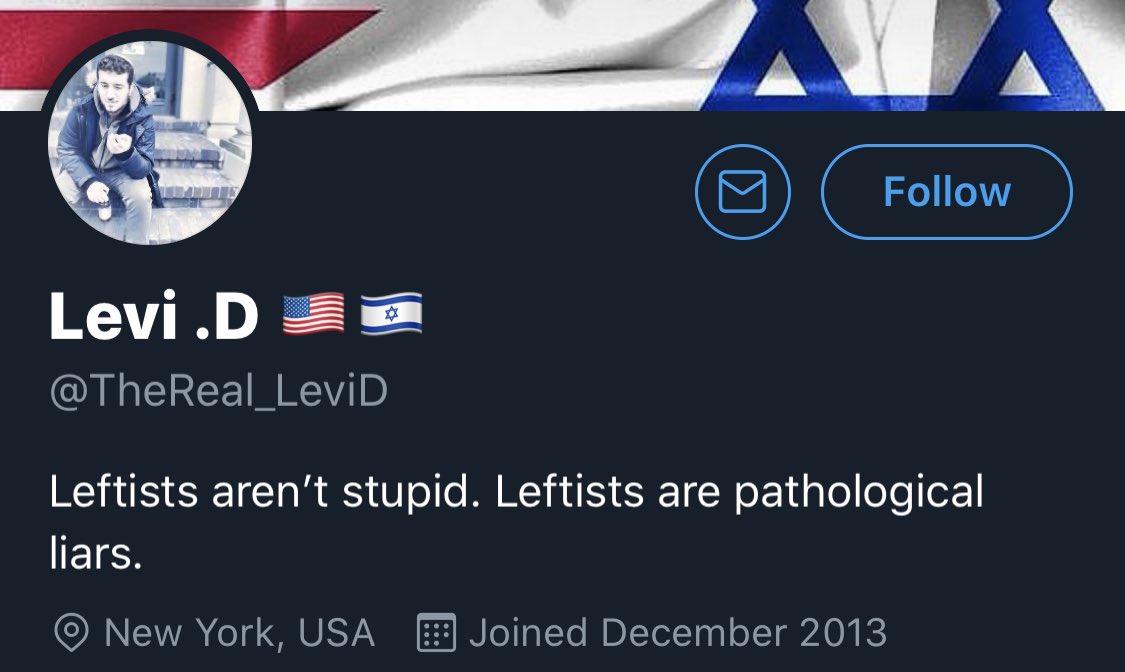1125x672 pixels.
Task: Click the American flag emoji
Action: point(314,314)
